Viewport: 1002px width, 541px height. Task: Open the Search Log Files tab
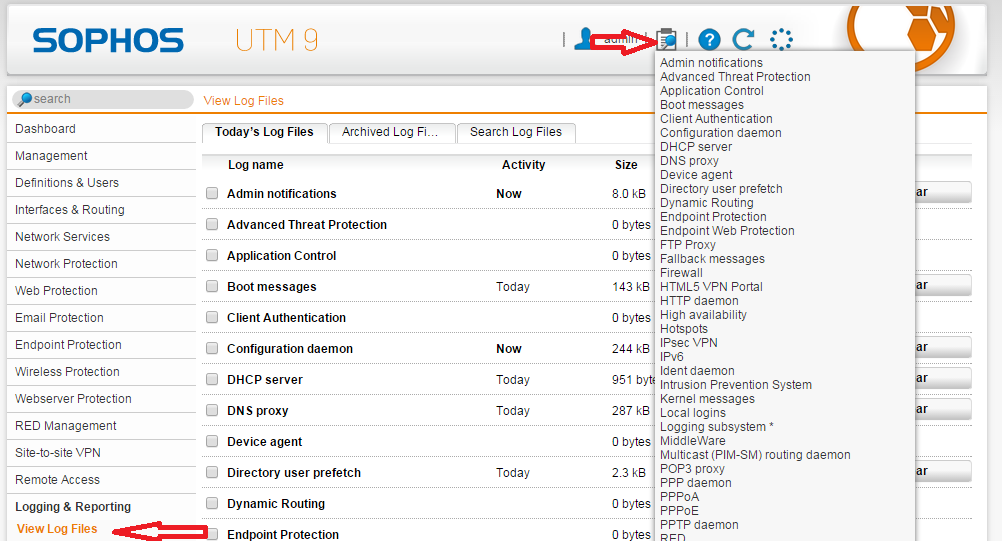click(x=516, y=132)
